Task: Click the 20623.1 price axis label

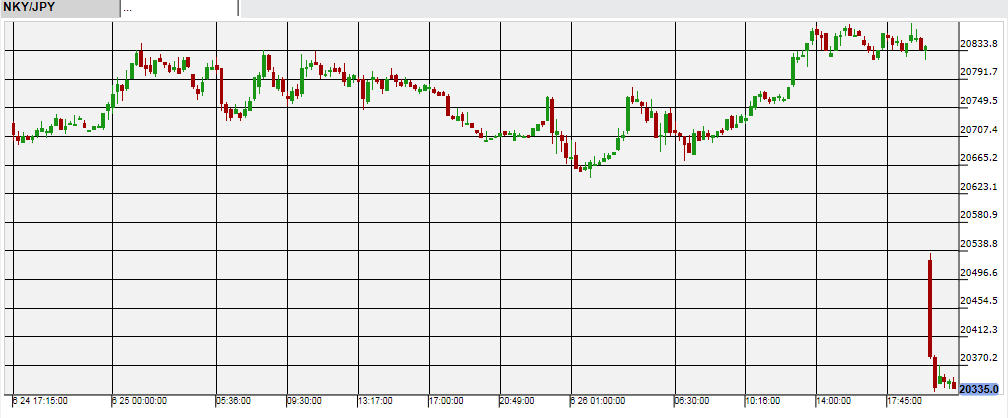Action: [980, 187]
